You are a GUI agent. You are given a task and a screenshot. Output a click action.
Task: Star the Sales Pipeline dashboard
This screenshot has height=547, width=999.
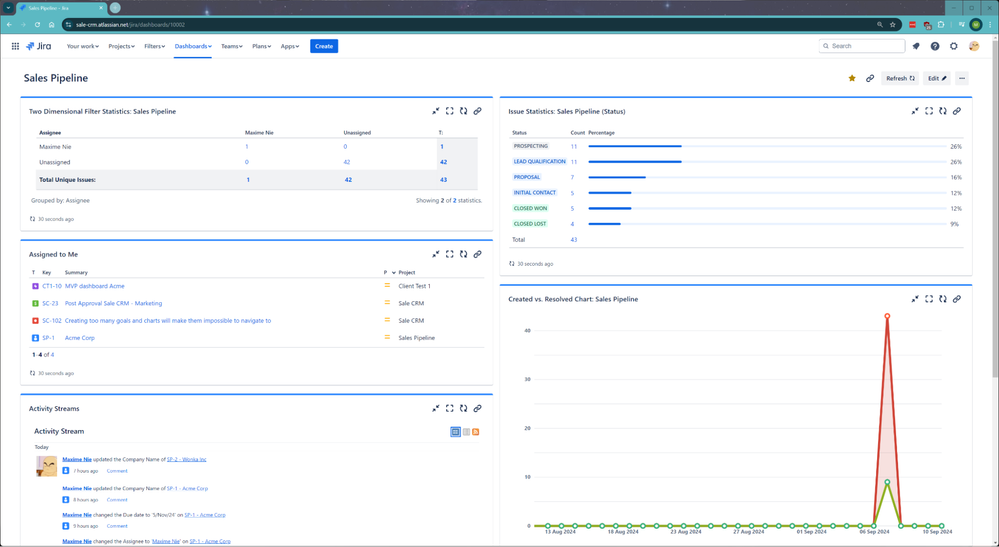point(852,78)
